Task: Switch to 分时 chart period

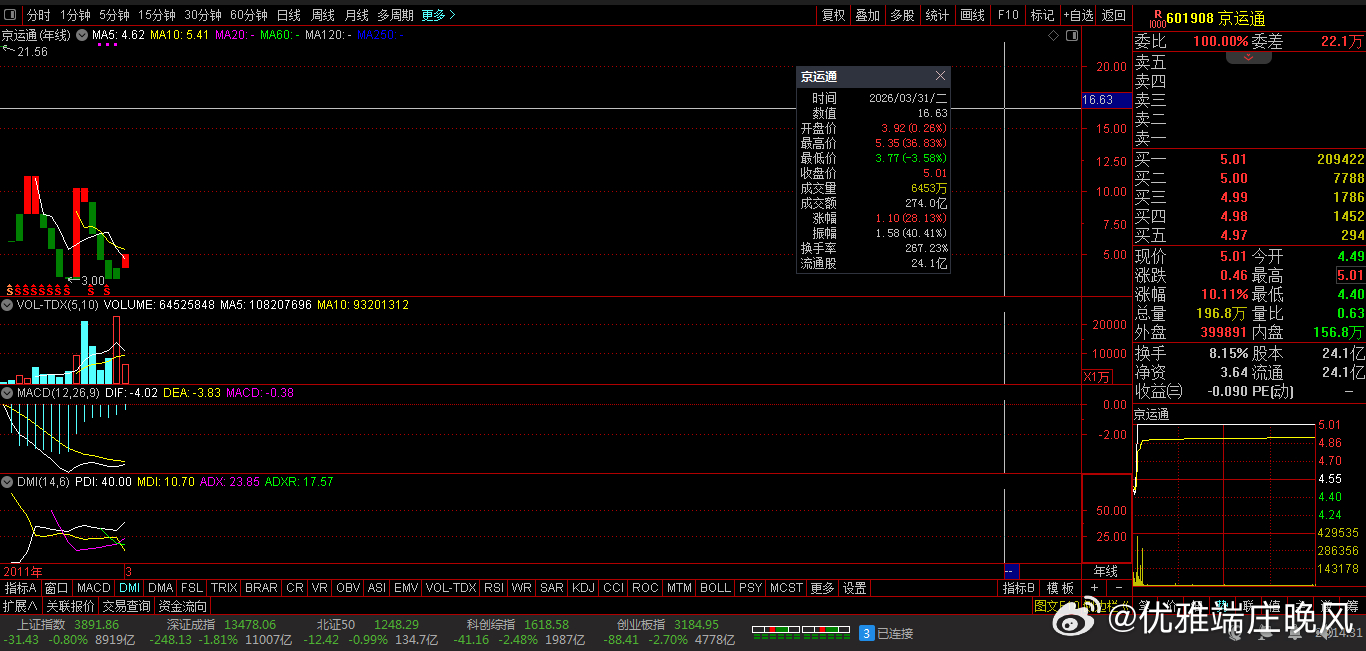Action: pyautogui.click(x=38, y=15)
